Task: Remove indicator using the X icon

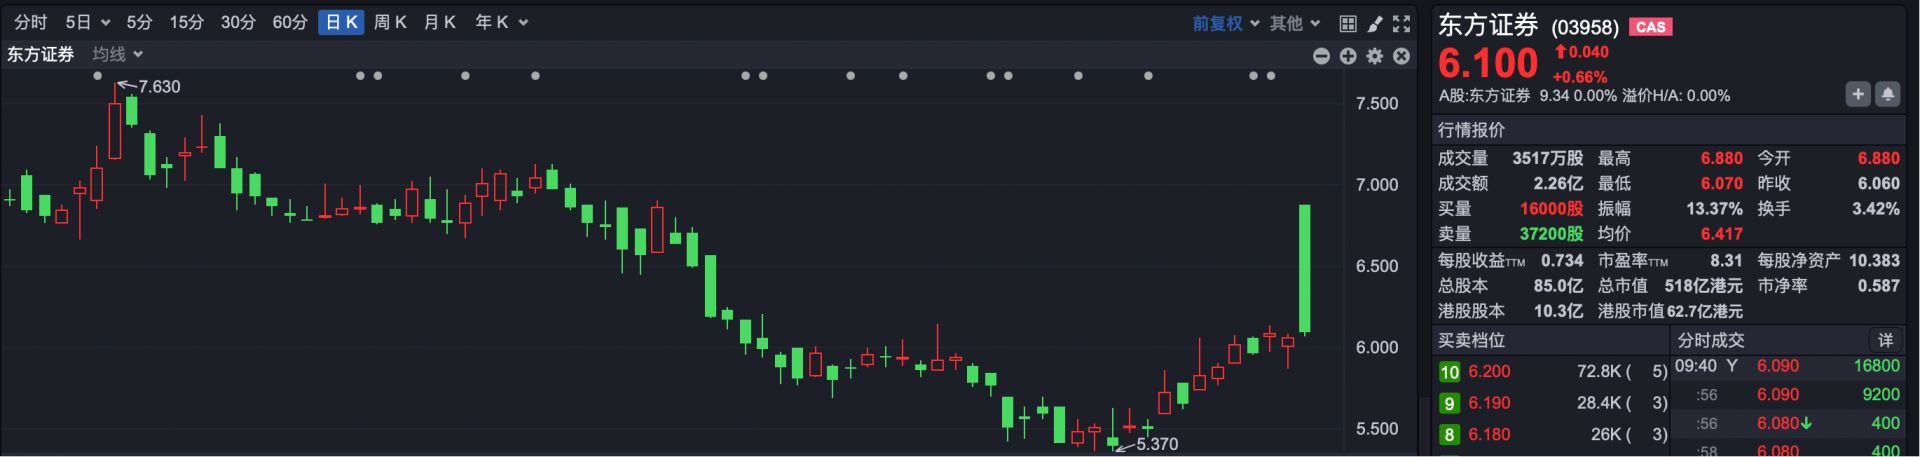Action: pyautogui.click(x=1402, y=56)
